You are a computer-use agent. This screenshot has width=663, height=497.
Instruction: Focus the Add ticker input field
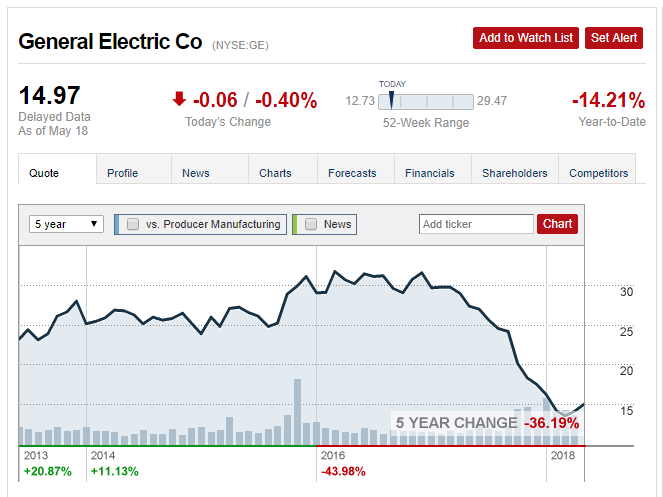[476, 224]
